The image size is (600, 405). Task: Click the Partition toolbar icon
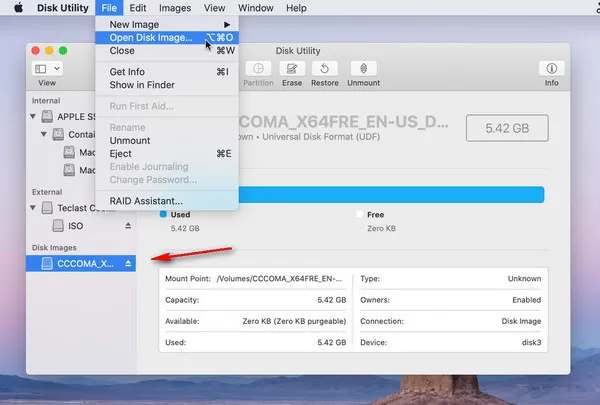258,69
